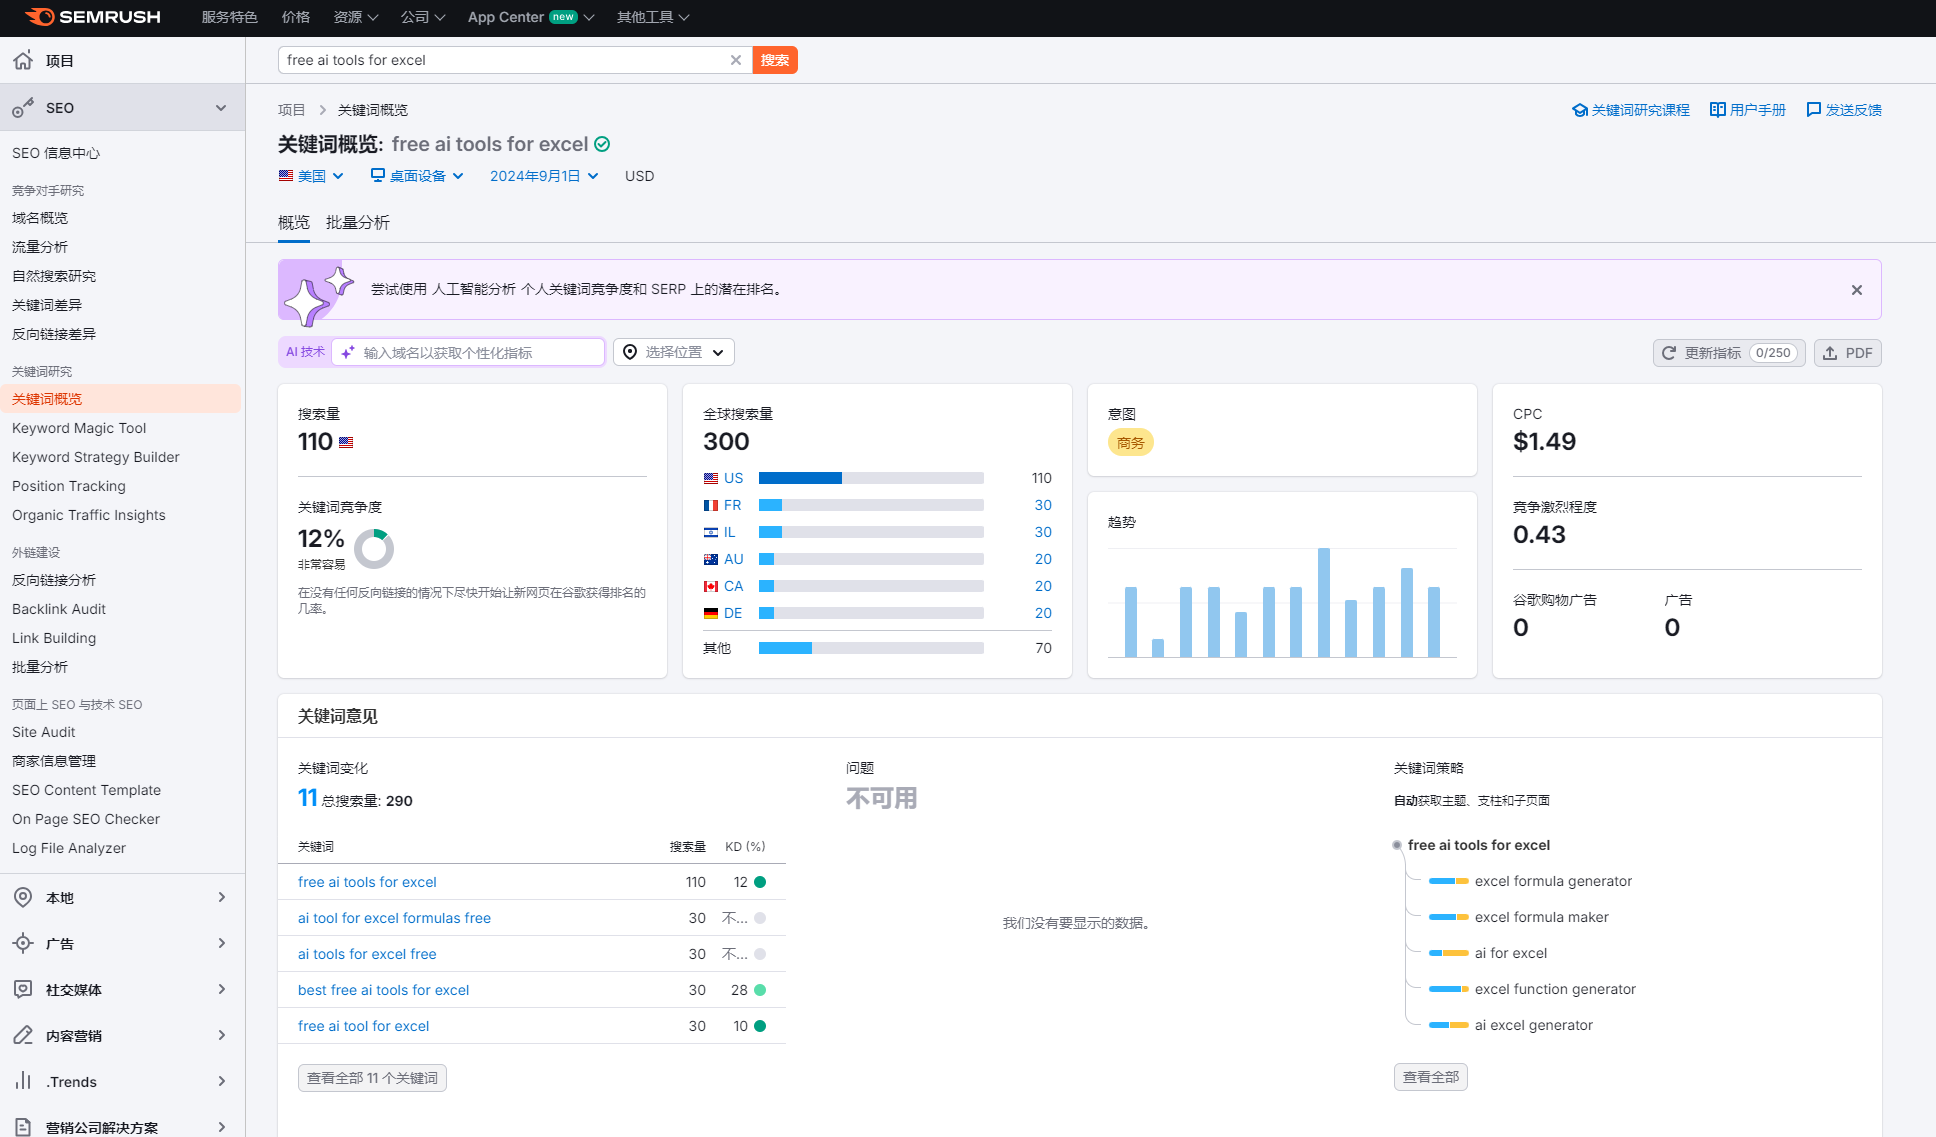1936x1137 pixels.
Task: Click the .Trends bar chart icon
Action: click(23, 1081)
